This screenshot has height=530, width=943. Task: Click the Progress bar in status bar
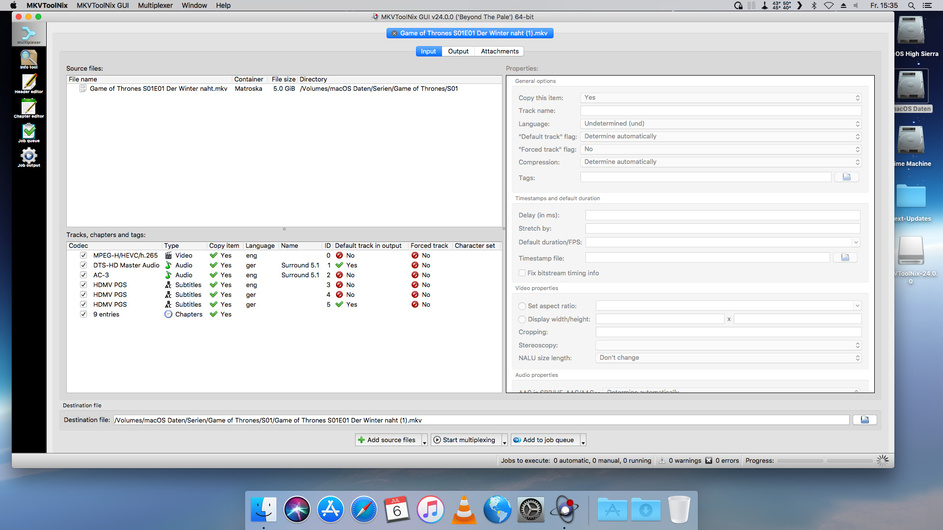pyautogui.click(x=825, y=461)
